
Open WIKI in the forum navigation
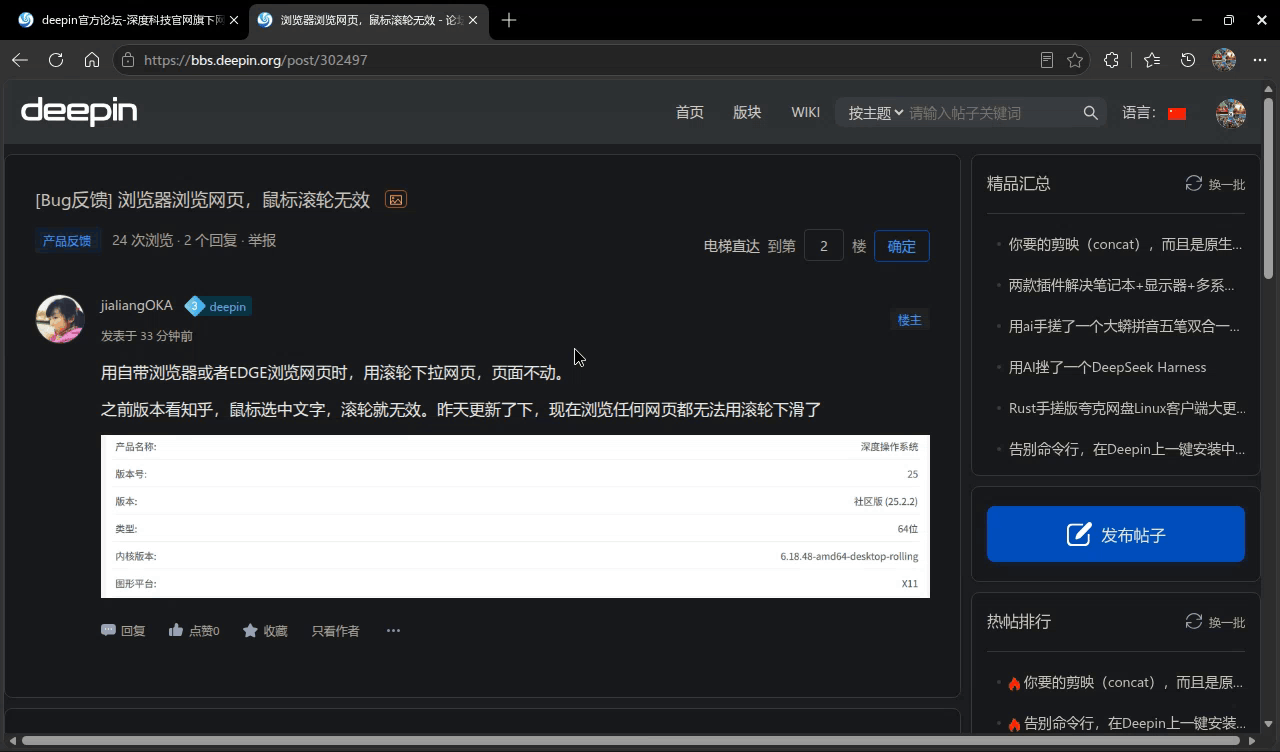pyautogui.click(x=805, y=112)
